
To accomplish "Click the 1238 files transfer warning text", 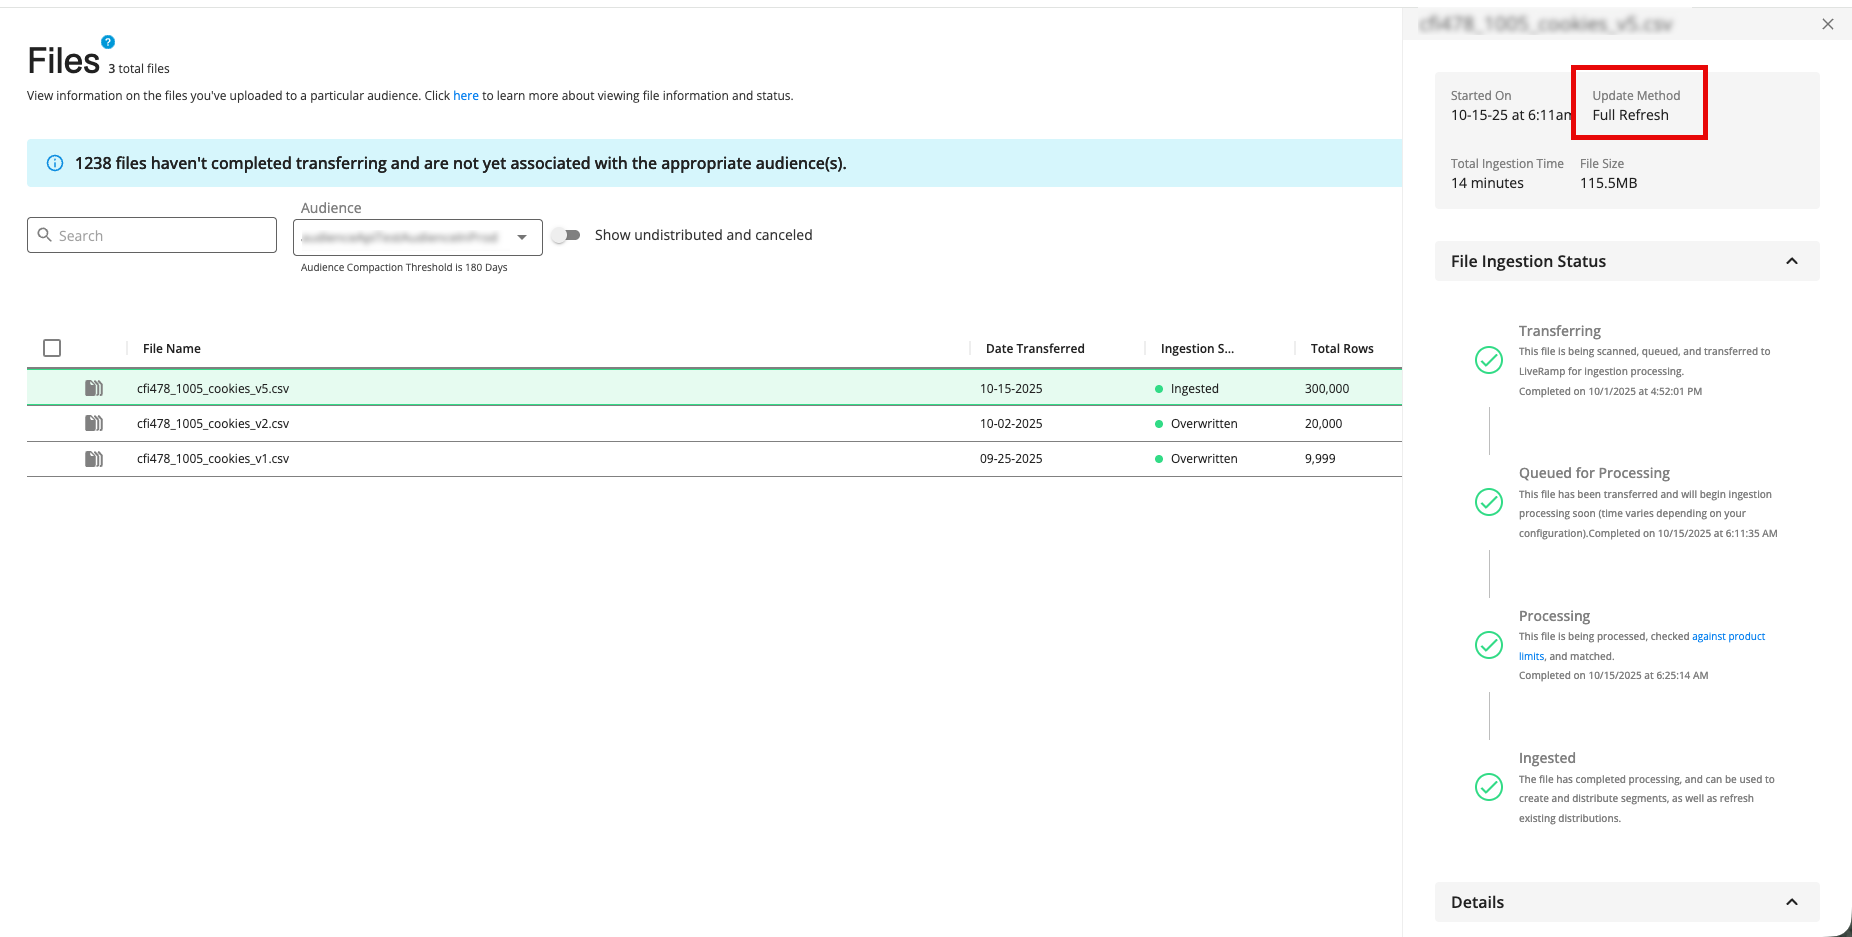I will point(460,163).
